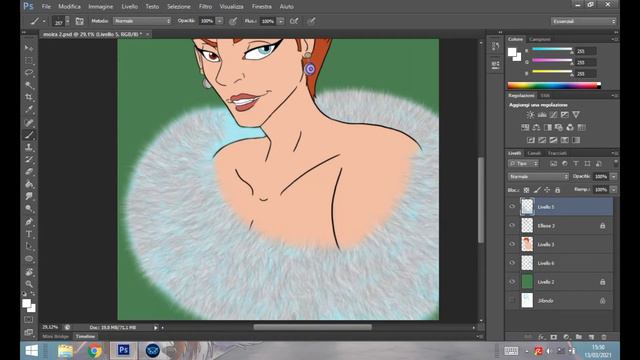Select the Zoom tool in toolbox
This screenshot has height=360, width=640.
pyautogui.click(x=29, y=284)
